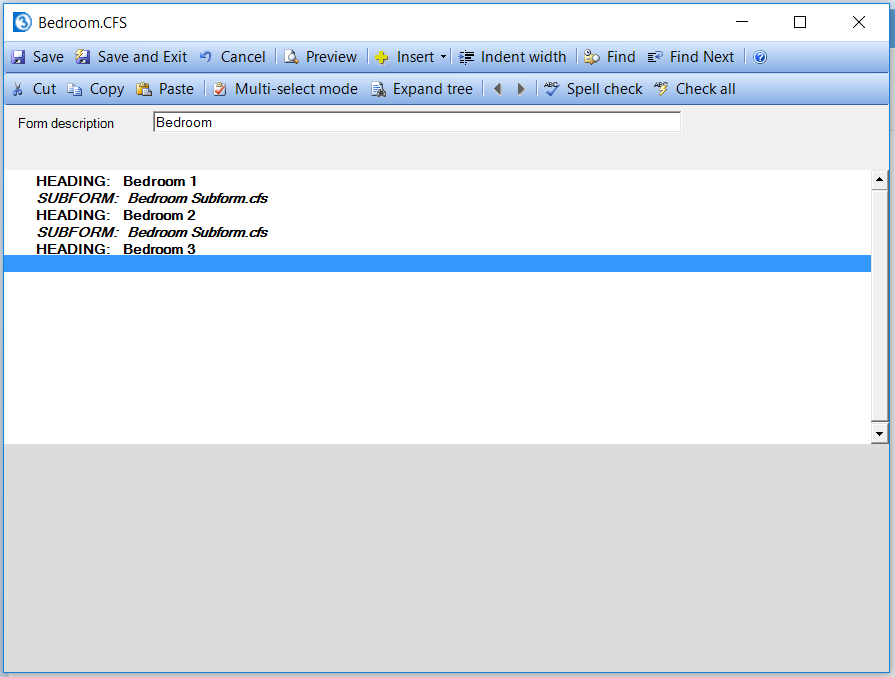The width and height of the screenshot is (895, 677).
Task: Click the Check all lightning icon
Action: coord(661,89)
